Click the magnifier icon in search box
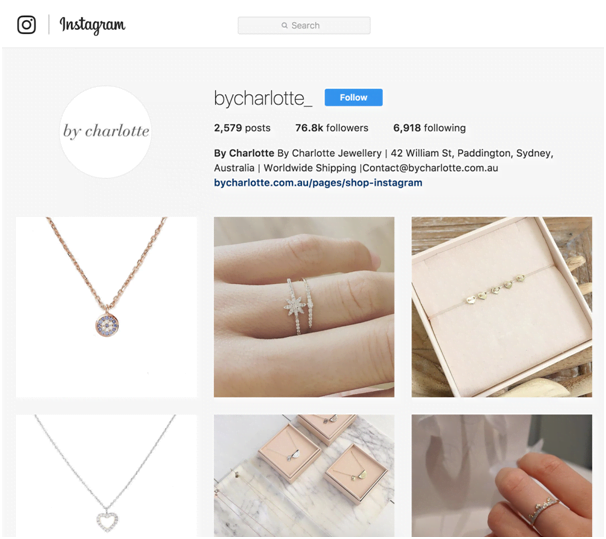Image resolution: width=606 pixels, height=539 pixels. click(x=284, y=26)
